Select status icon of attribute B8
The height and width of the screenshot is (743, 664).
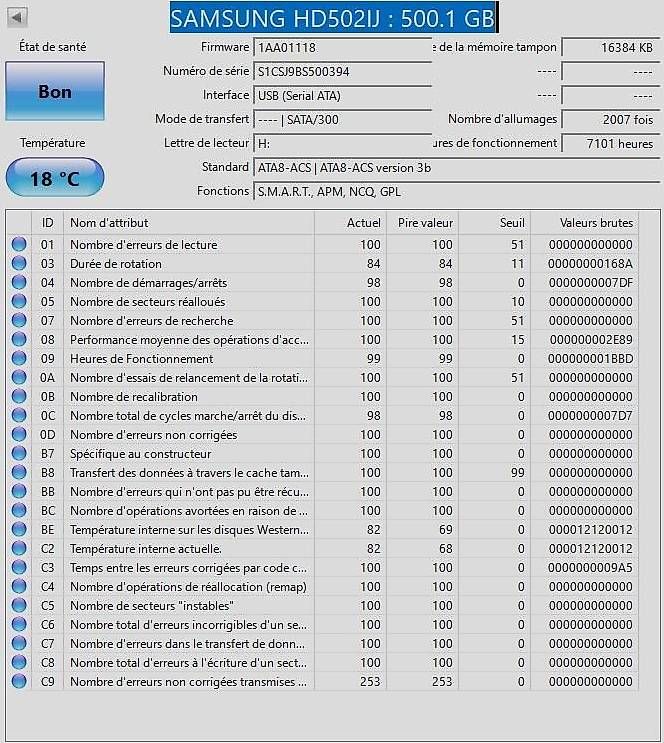pos(19,472)
